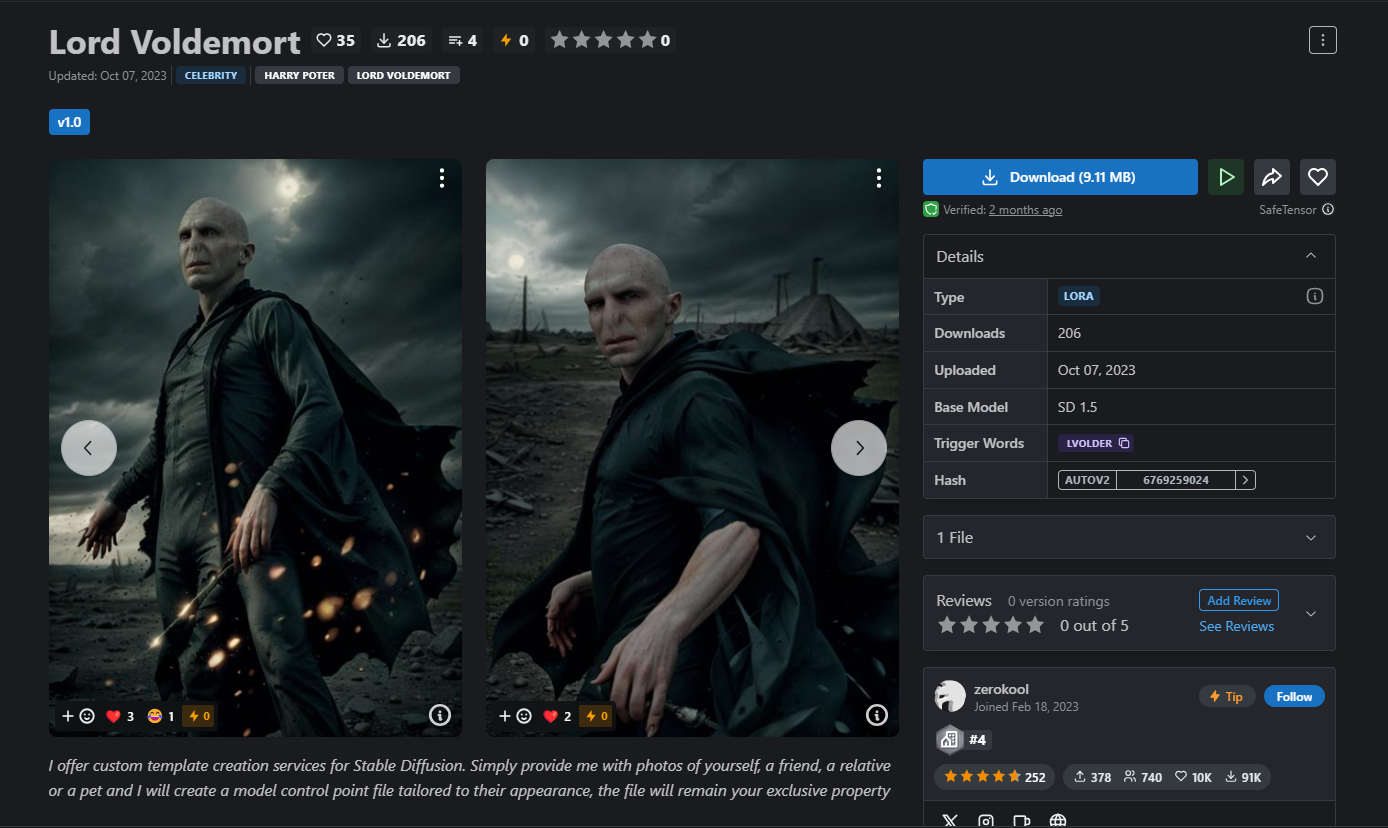The width and height of the screenshot is (1388, 828).
Task: Click zerokool's avatar image
Action: [950, 696]
